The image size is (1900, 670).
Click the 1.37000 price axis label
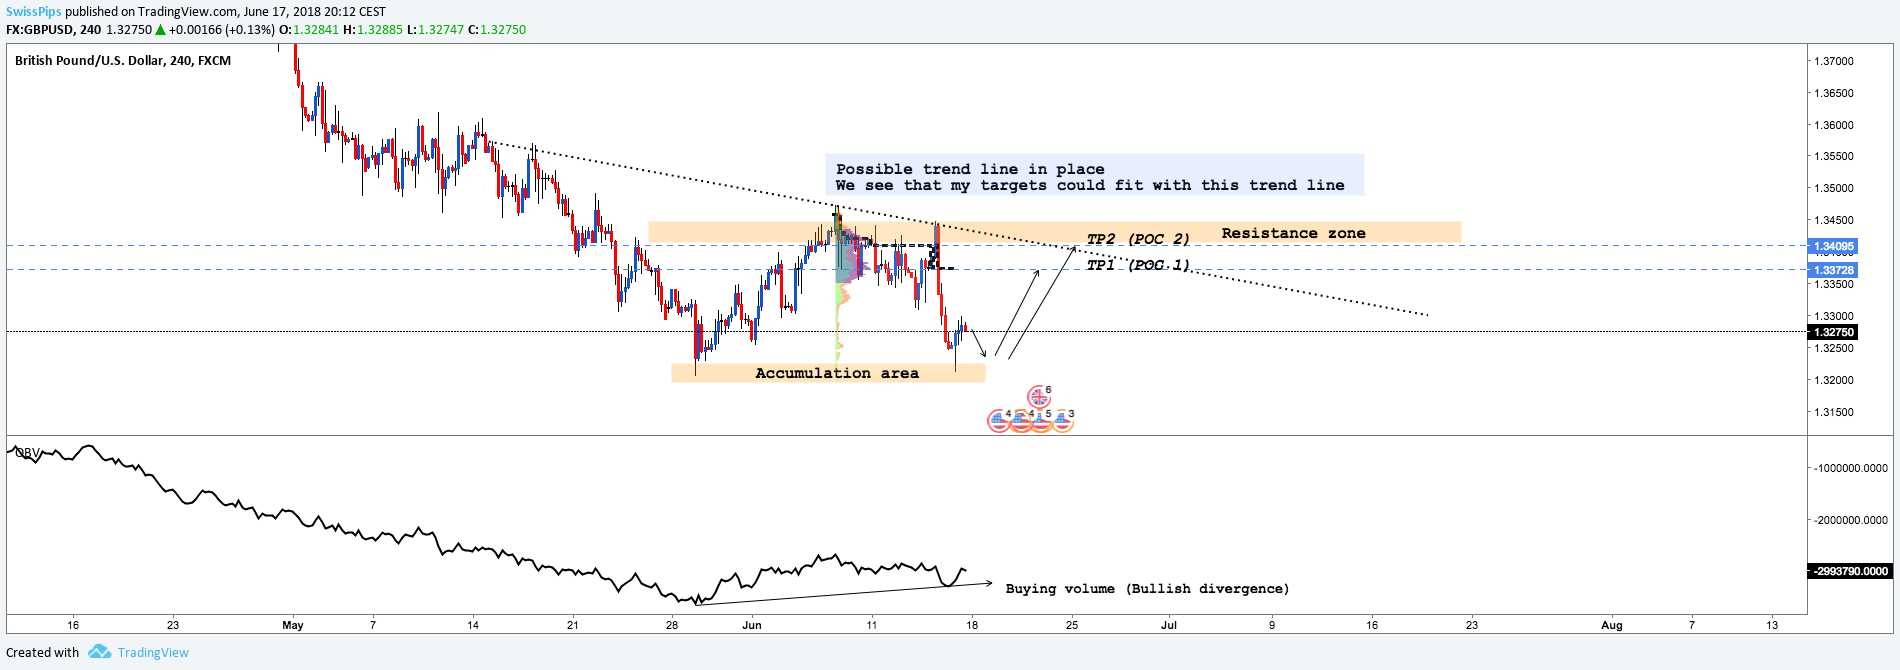click(x=1833, y=61)
